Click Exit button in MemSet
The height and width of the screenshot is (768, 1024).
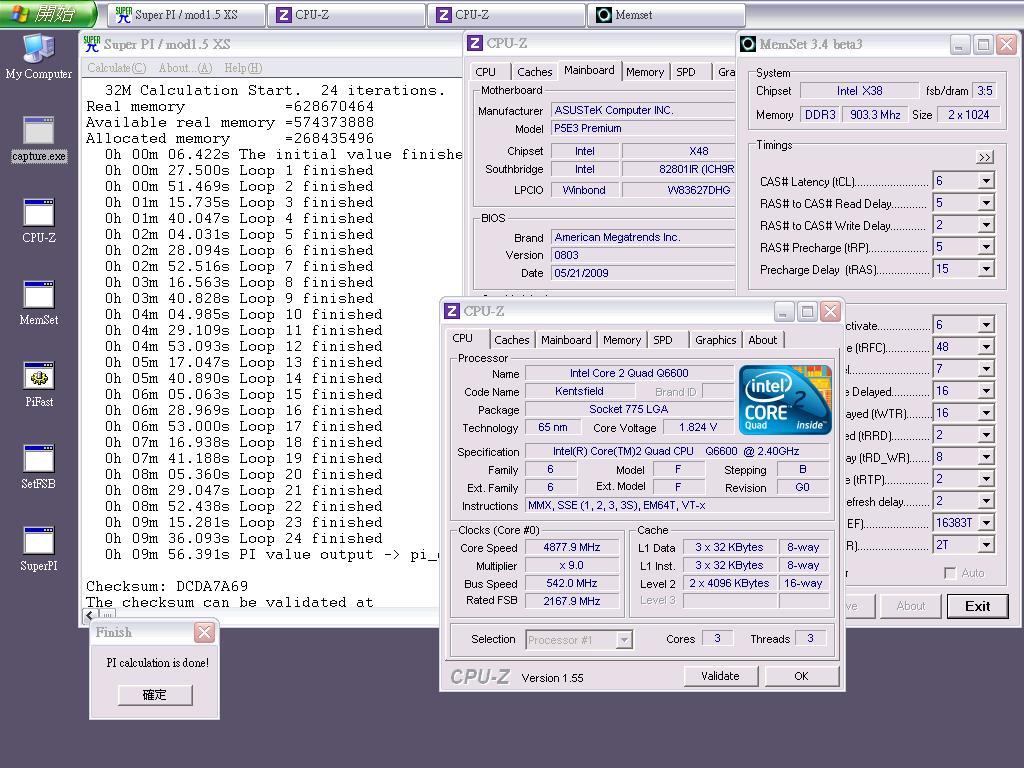(x=977, y=606)
